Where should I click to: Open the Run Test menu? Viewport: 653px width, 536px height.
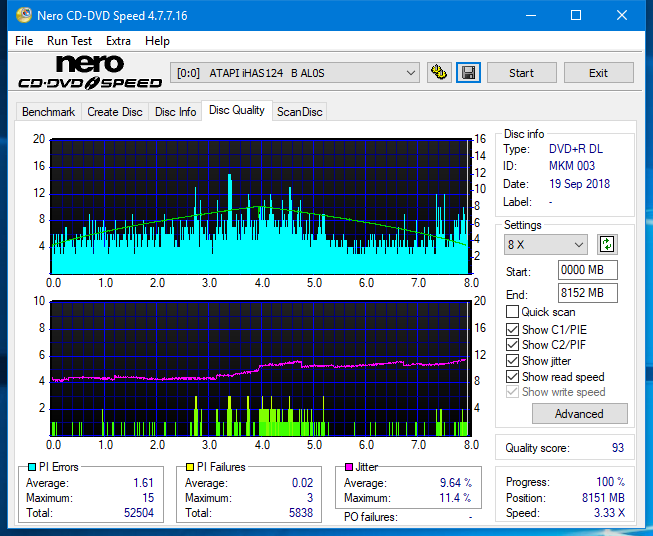click(69, 41)
